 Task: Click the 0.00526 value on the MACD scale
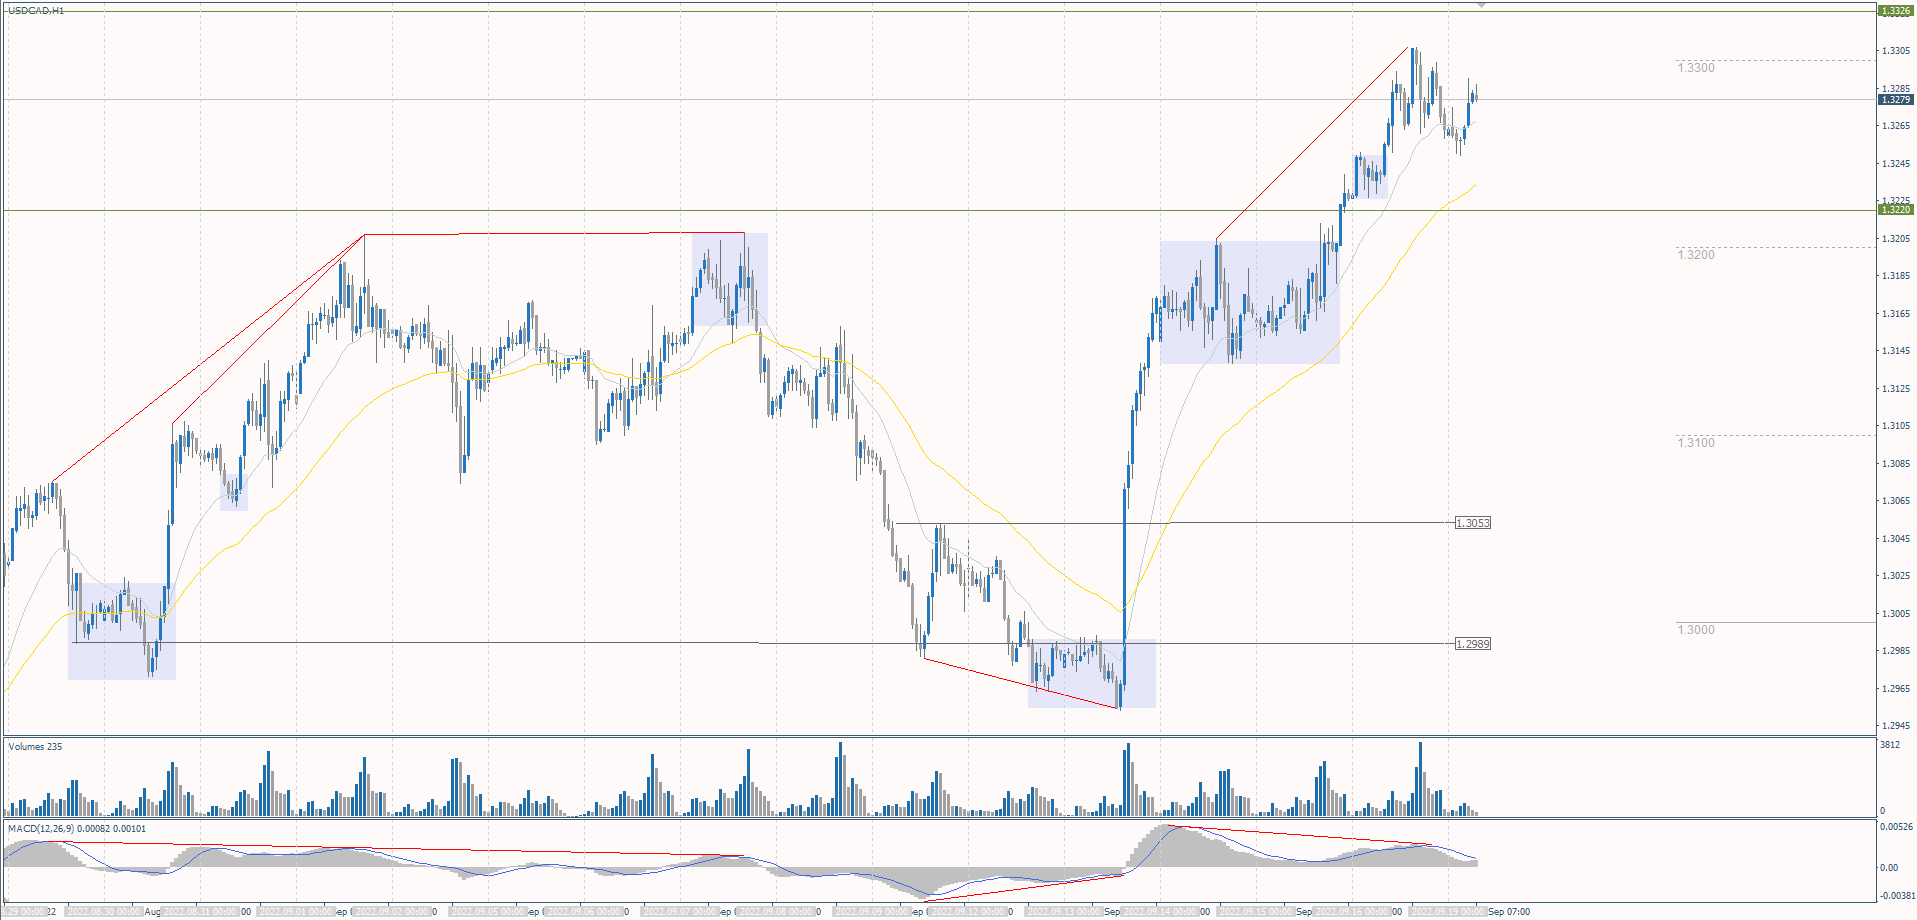[x=1896, y=827]
